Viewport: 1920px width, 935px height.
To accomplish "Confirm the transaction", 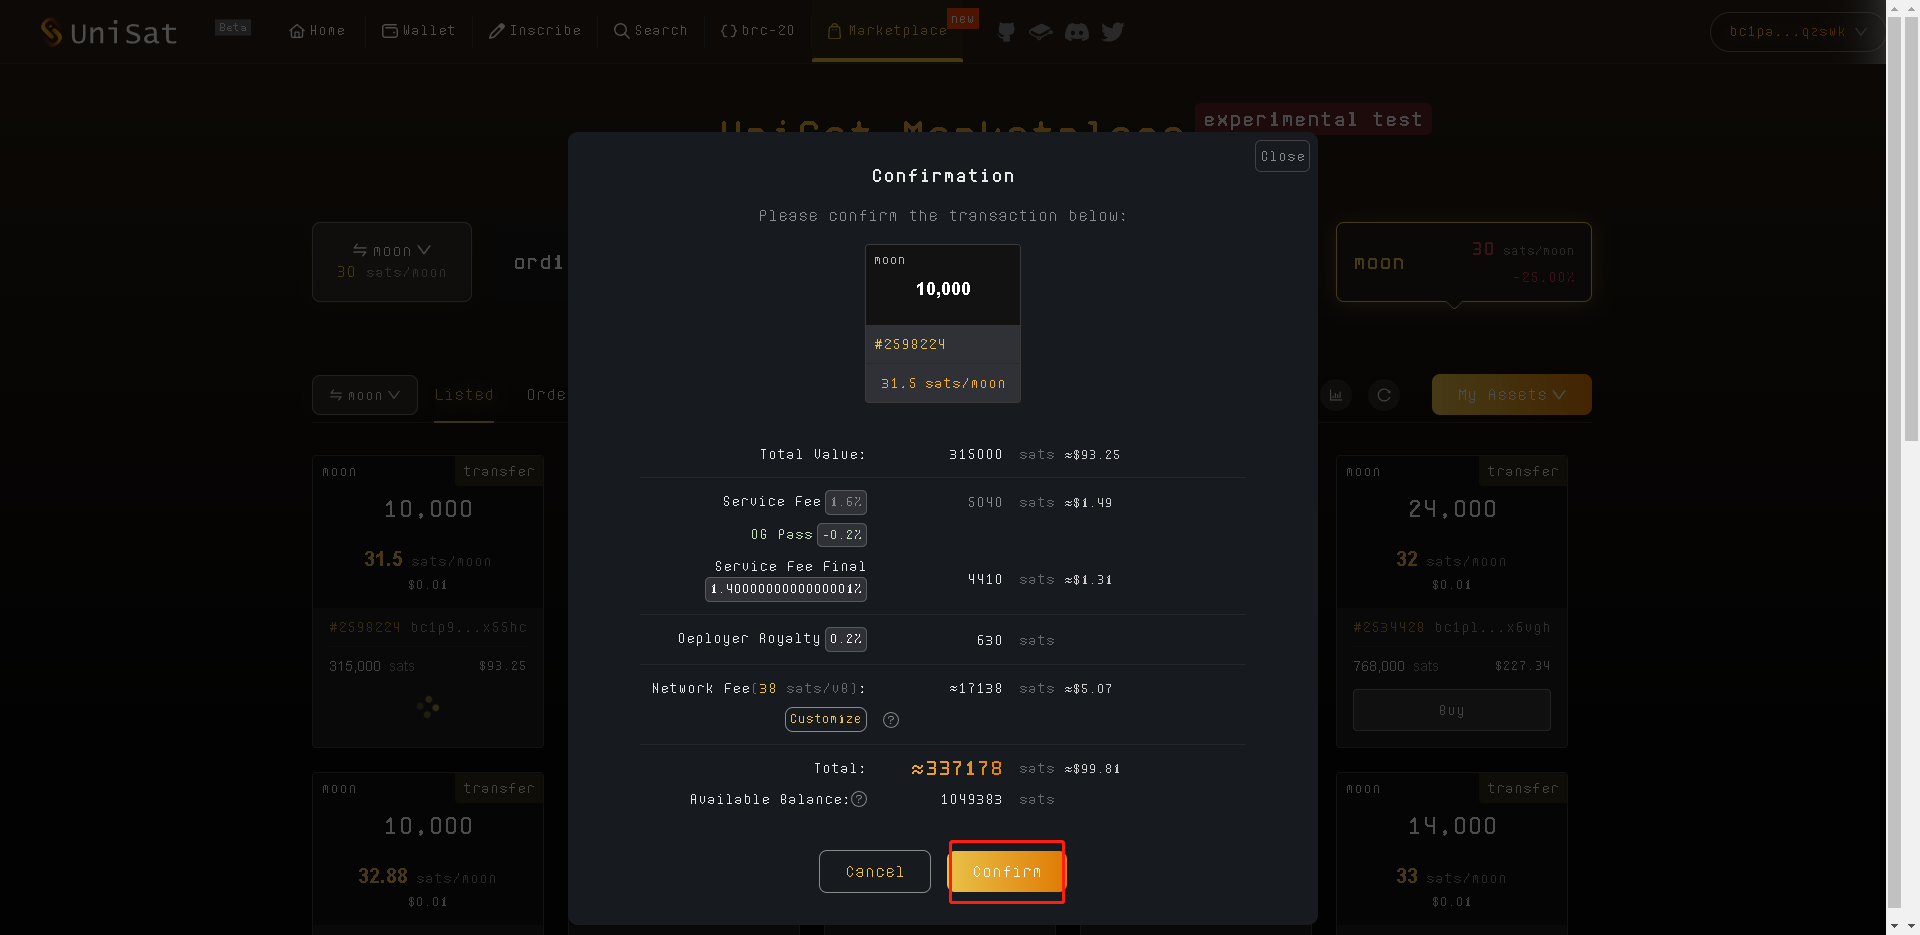I will [1007, 872].
